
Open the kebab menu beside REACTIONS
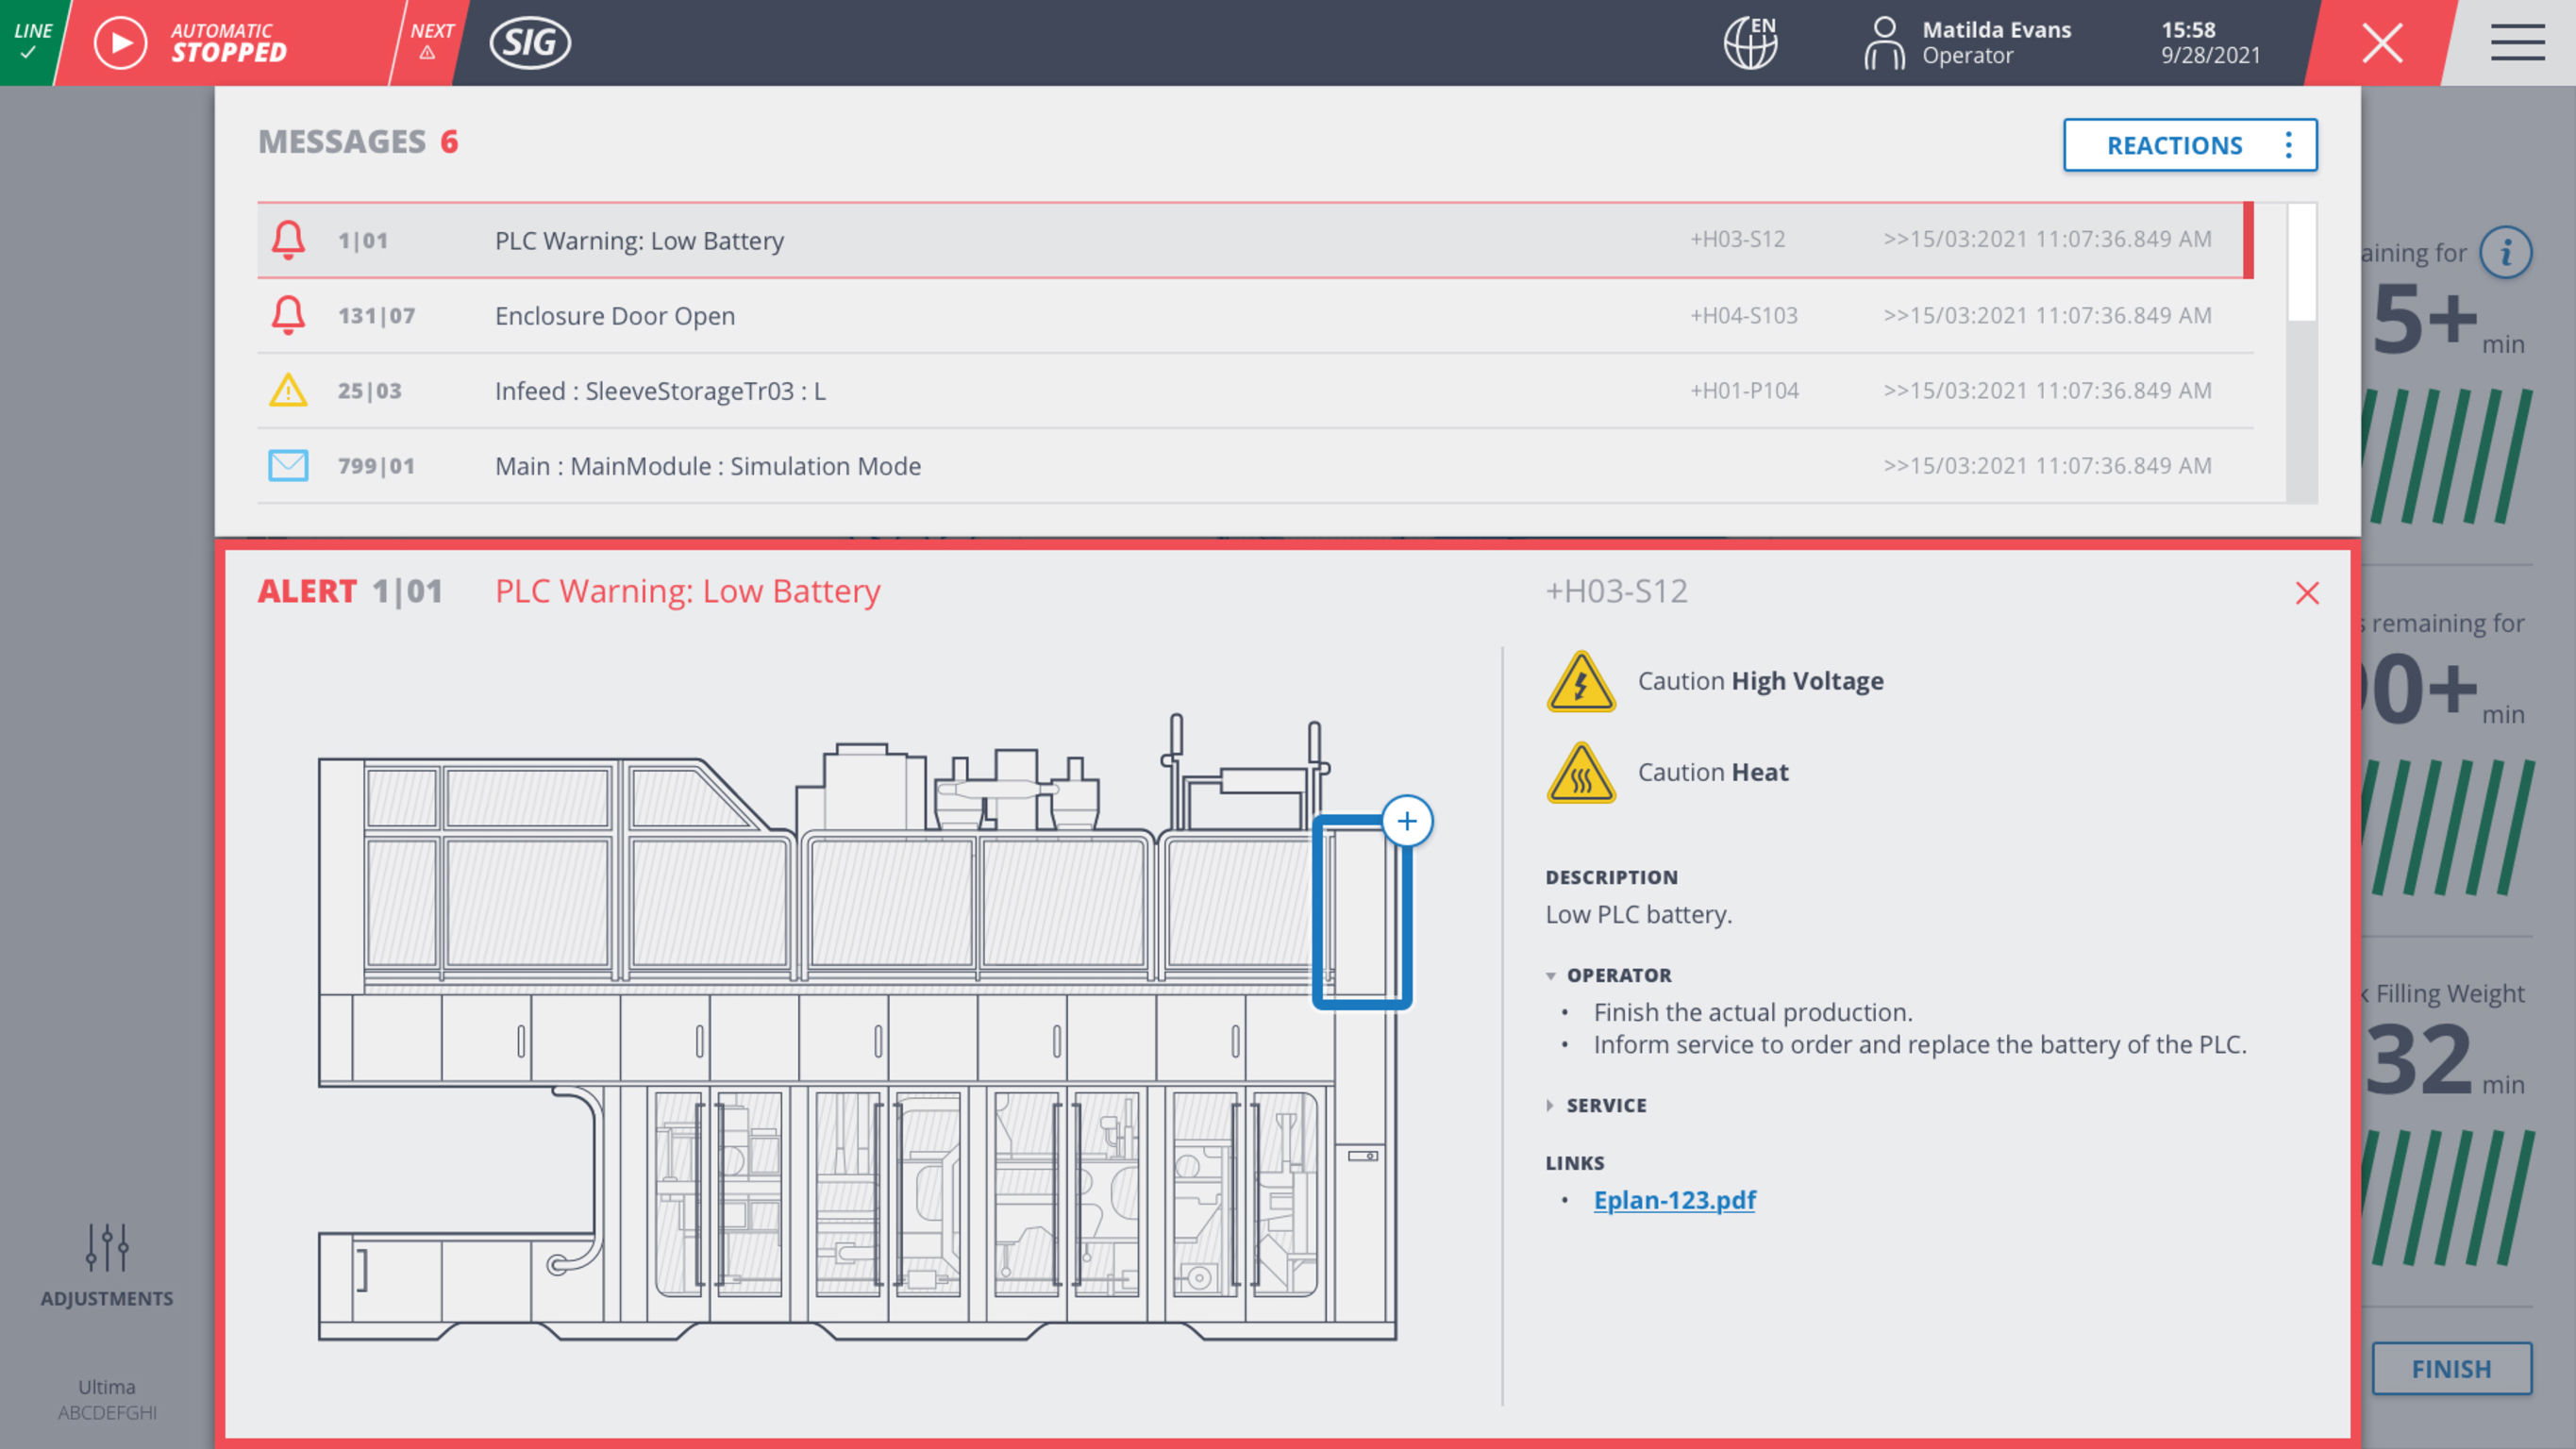pos(2289,145)
